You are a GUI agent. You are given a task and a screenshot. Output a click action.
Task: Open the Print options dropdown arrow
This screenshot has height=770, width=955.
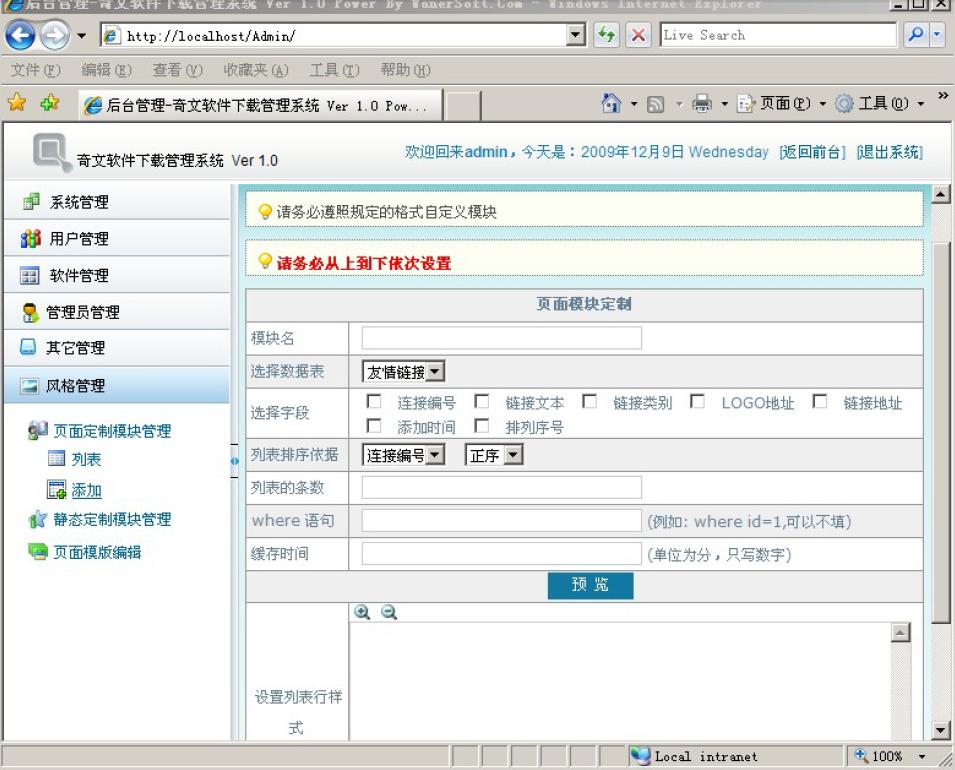[724, 104]
